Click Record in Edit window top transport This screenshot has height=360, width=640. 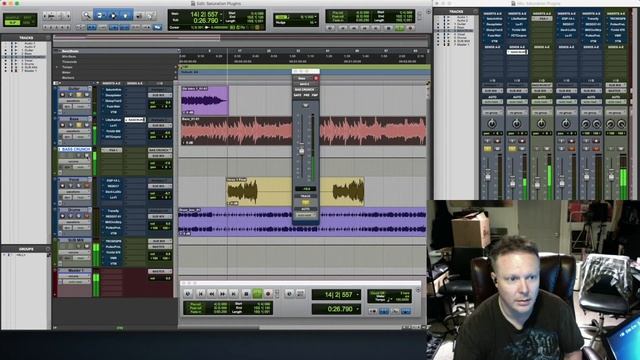[410, 28]
